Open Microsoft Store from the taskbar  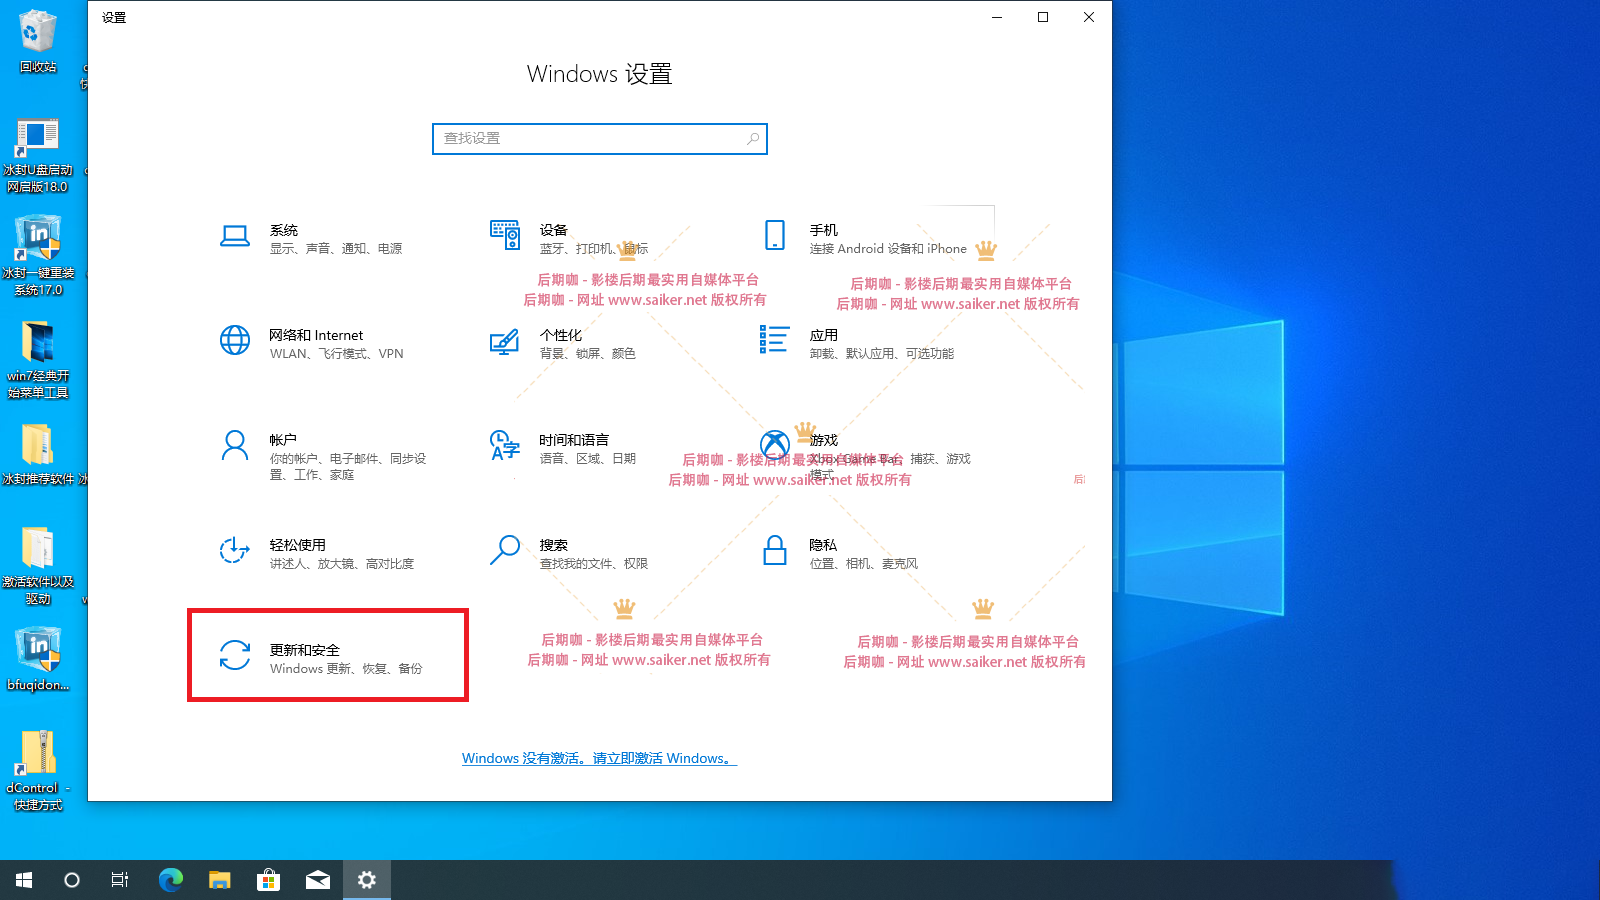268,880
